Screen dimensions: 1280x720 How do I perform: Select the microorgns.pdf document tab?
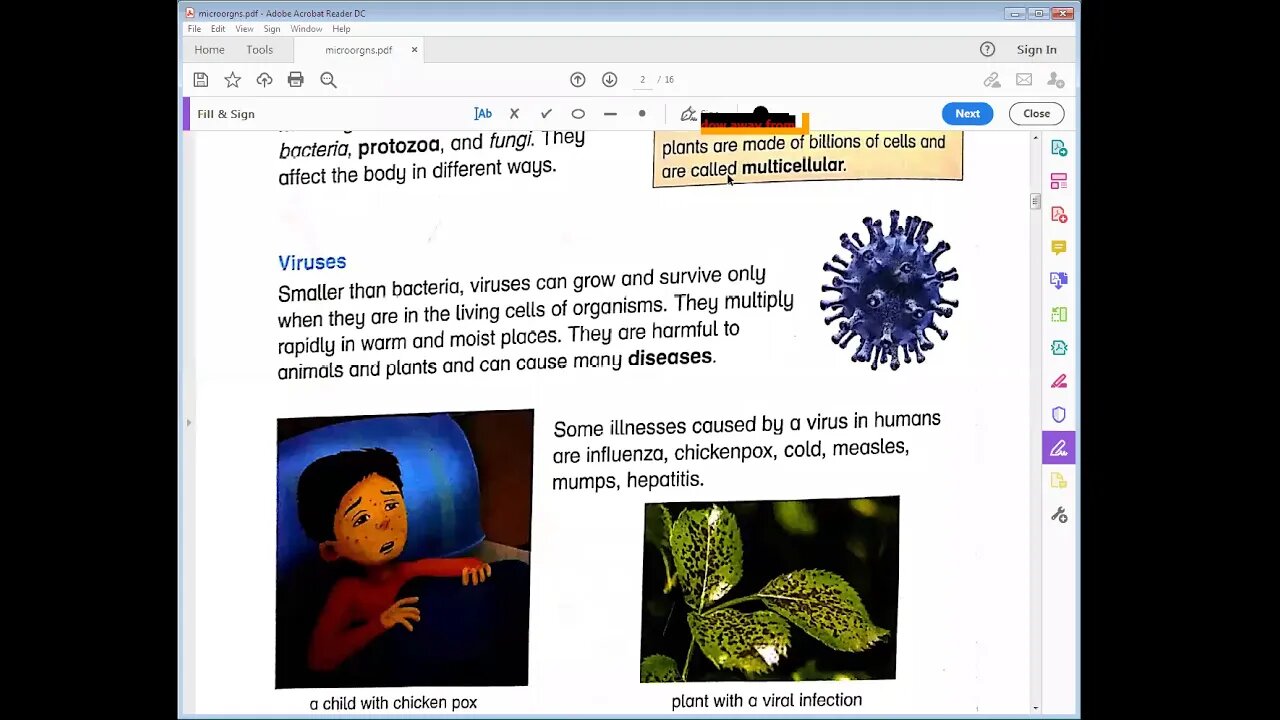click(x=358, y=50)
